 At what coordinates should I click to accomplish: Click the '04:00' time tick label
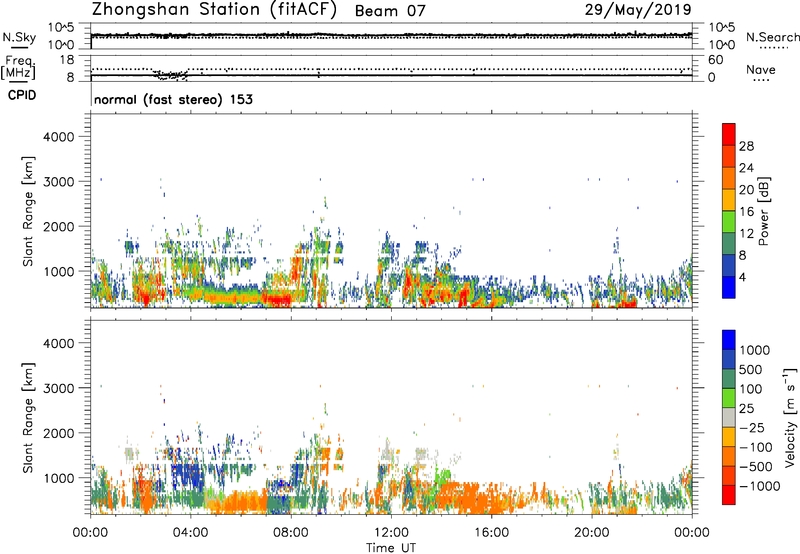point(190,533)
